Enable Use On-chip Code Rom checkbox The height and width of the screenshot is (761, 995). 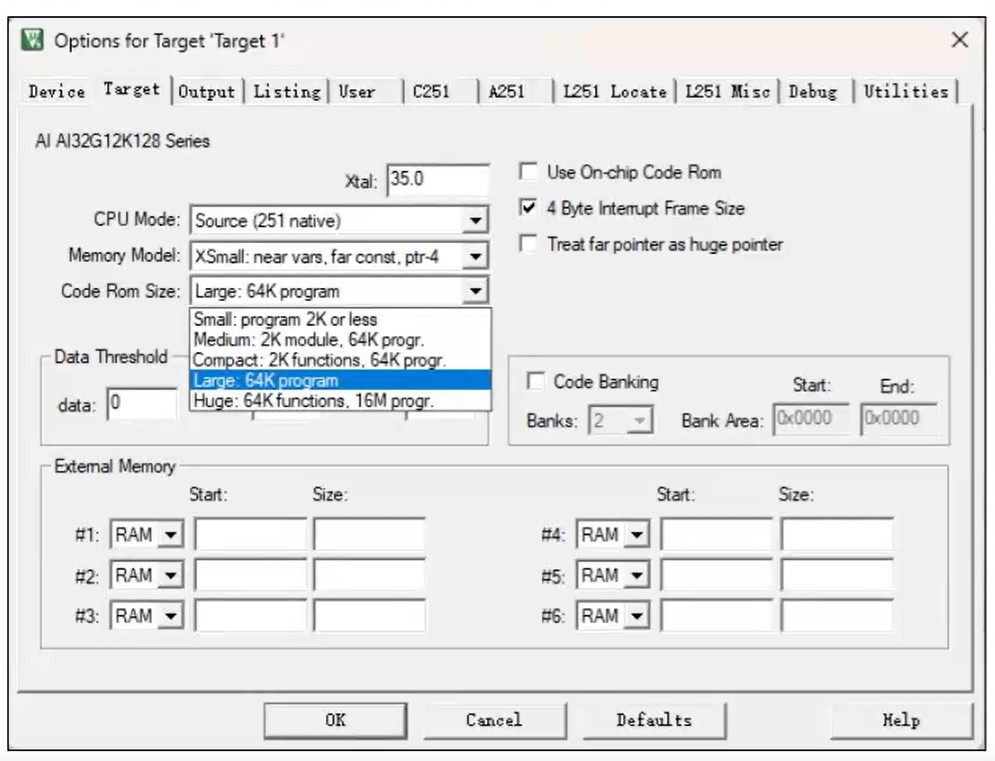click(x=528, y=172)
